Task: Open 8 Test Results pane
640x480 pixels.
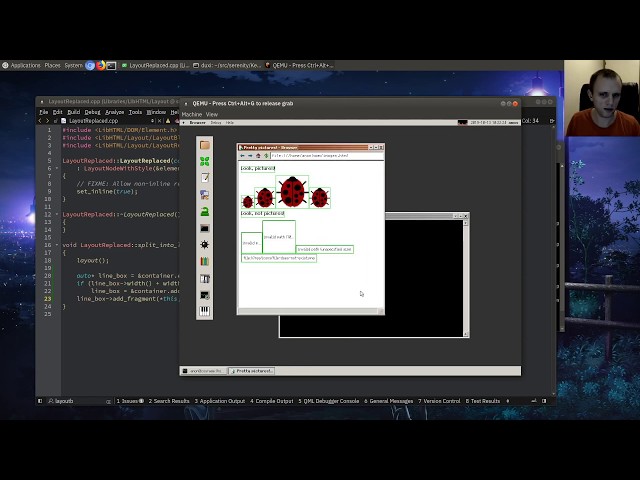Action: 483,401
